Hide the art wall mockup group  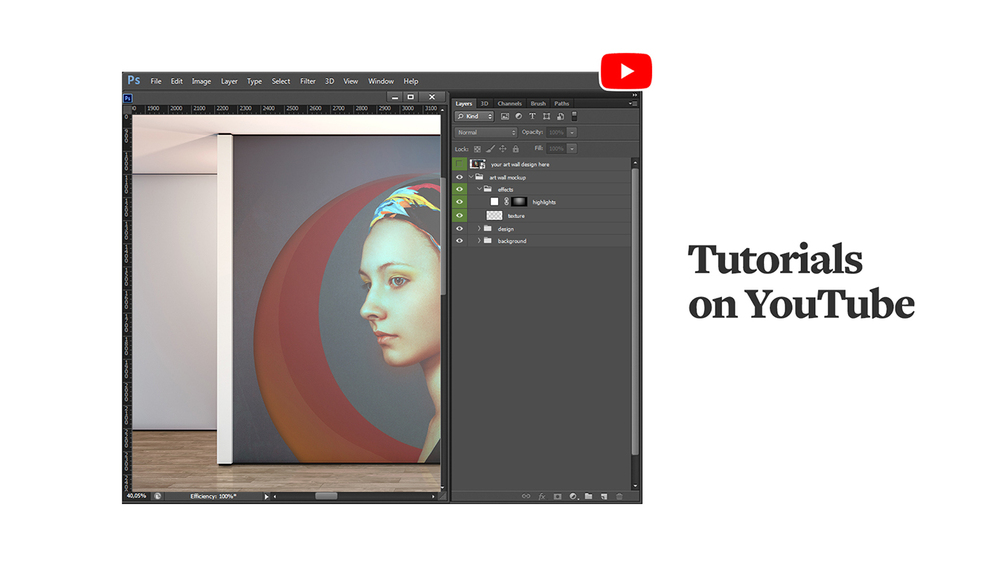coord(460,177)
